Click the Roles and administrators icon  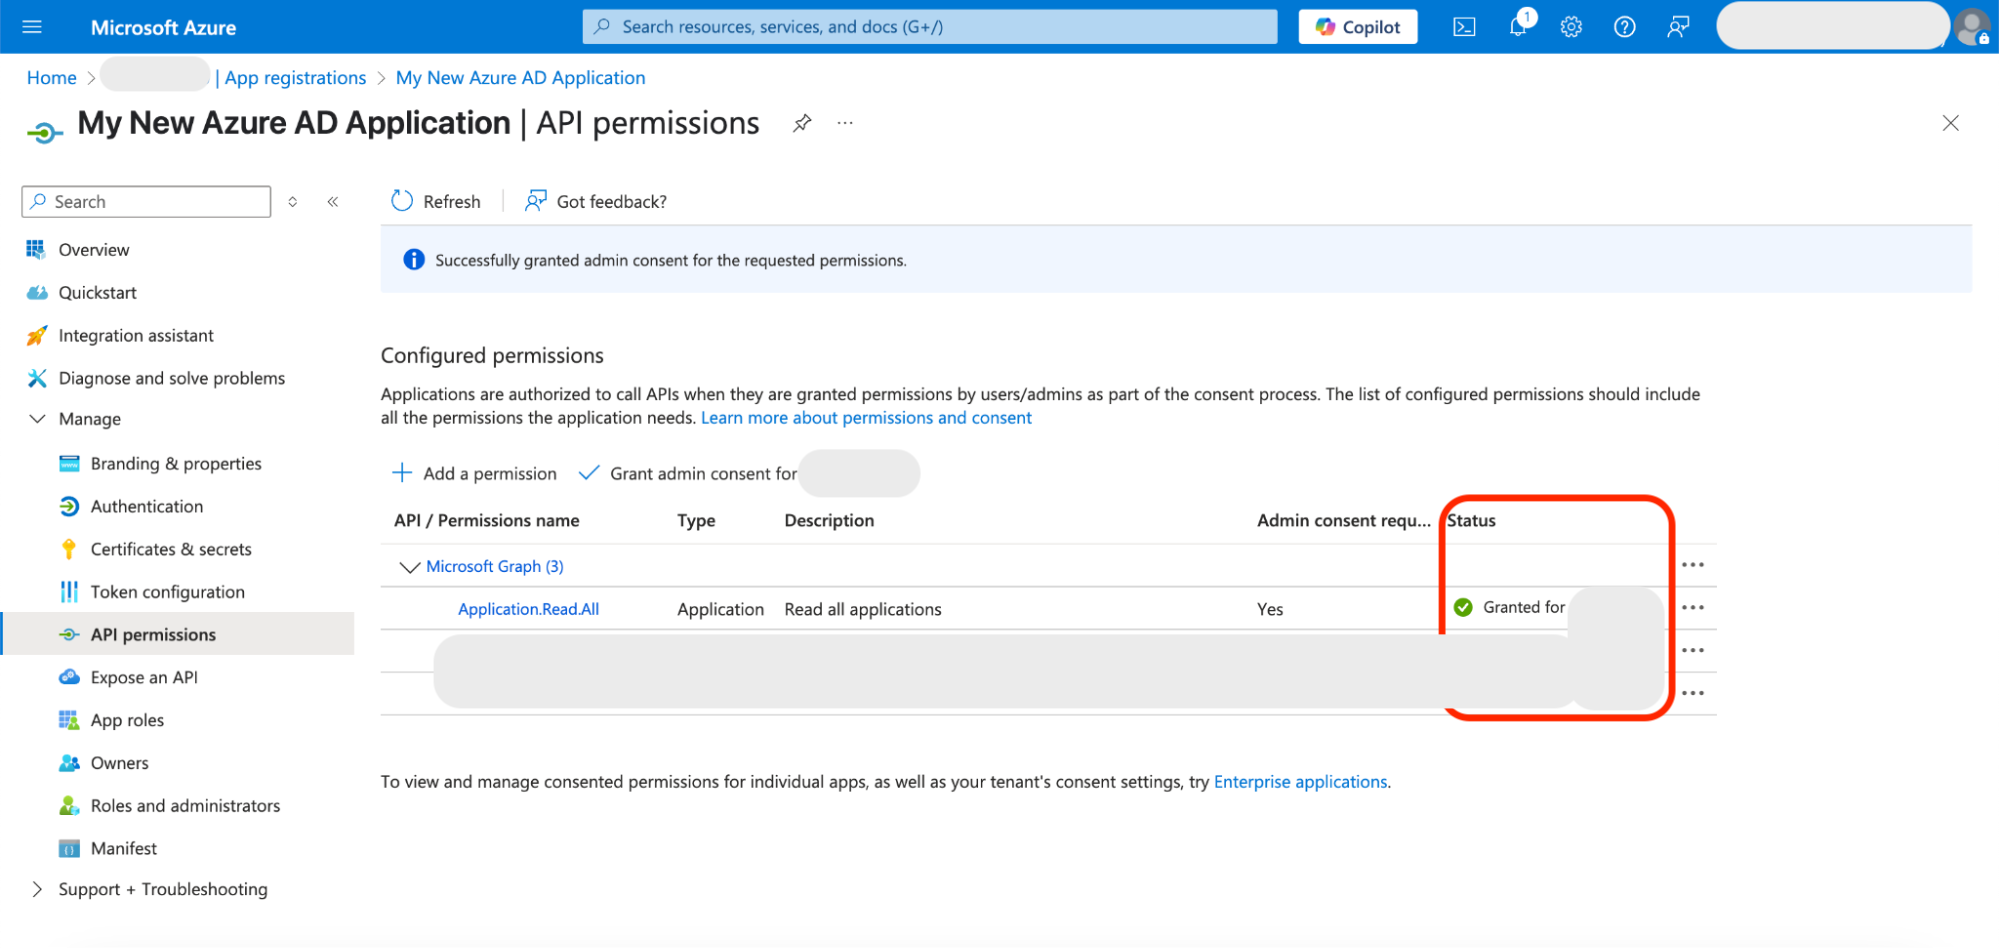(x=69, y=805)
